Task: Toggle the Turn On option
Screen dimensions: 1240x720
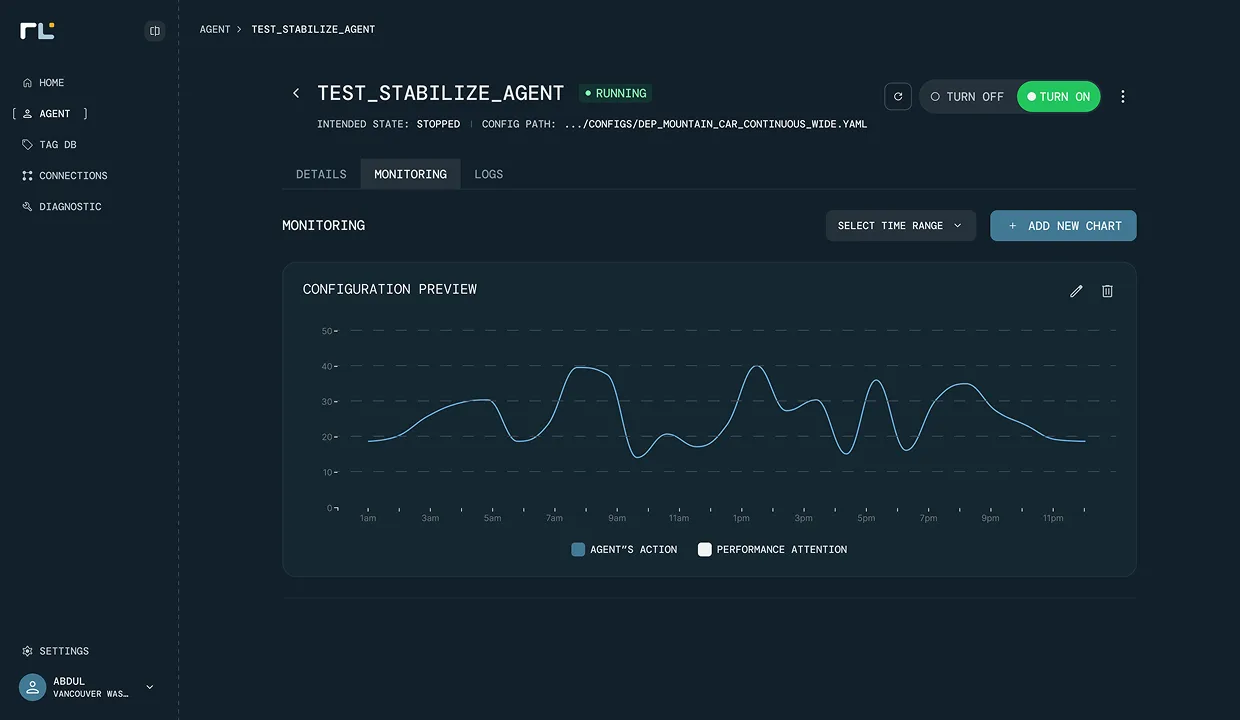Action: (x=1059, y=97)
